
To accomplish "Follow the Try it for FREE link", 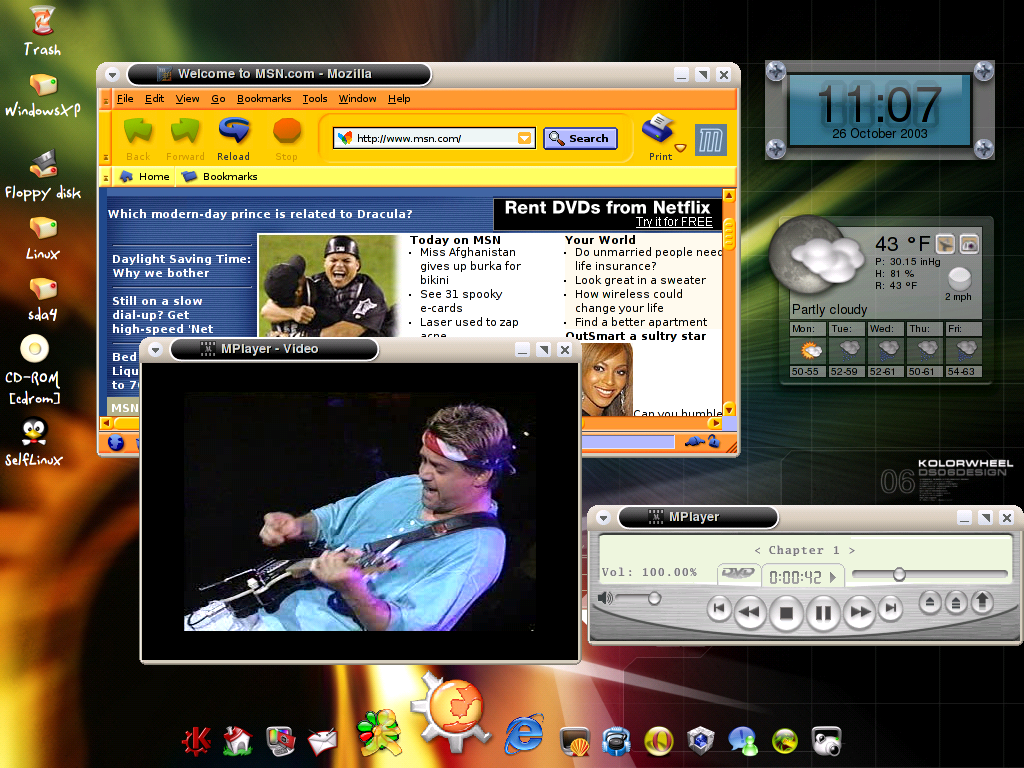I will pyautogui.click(x=674, y=222).
